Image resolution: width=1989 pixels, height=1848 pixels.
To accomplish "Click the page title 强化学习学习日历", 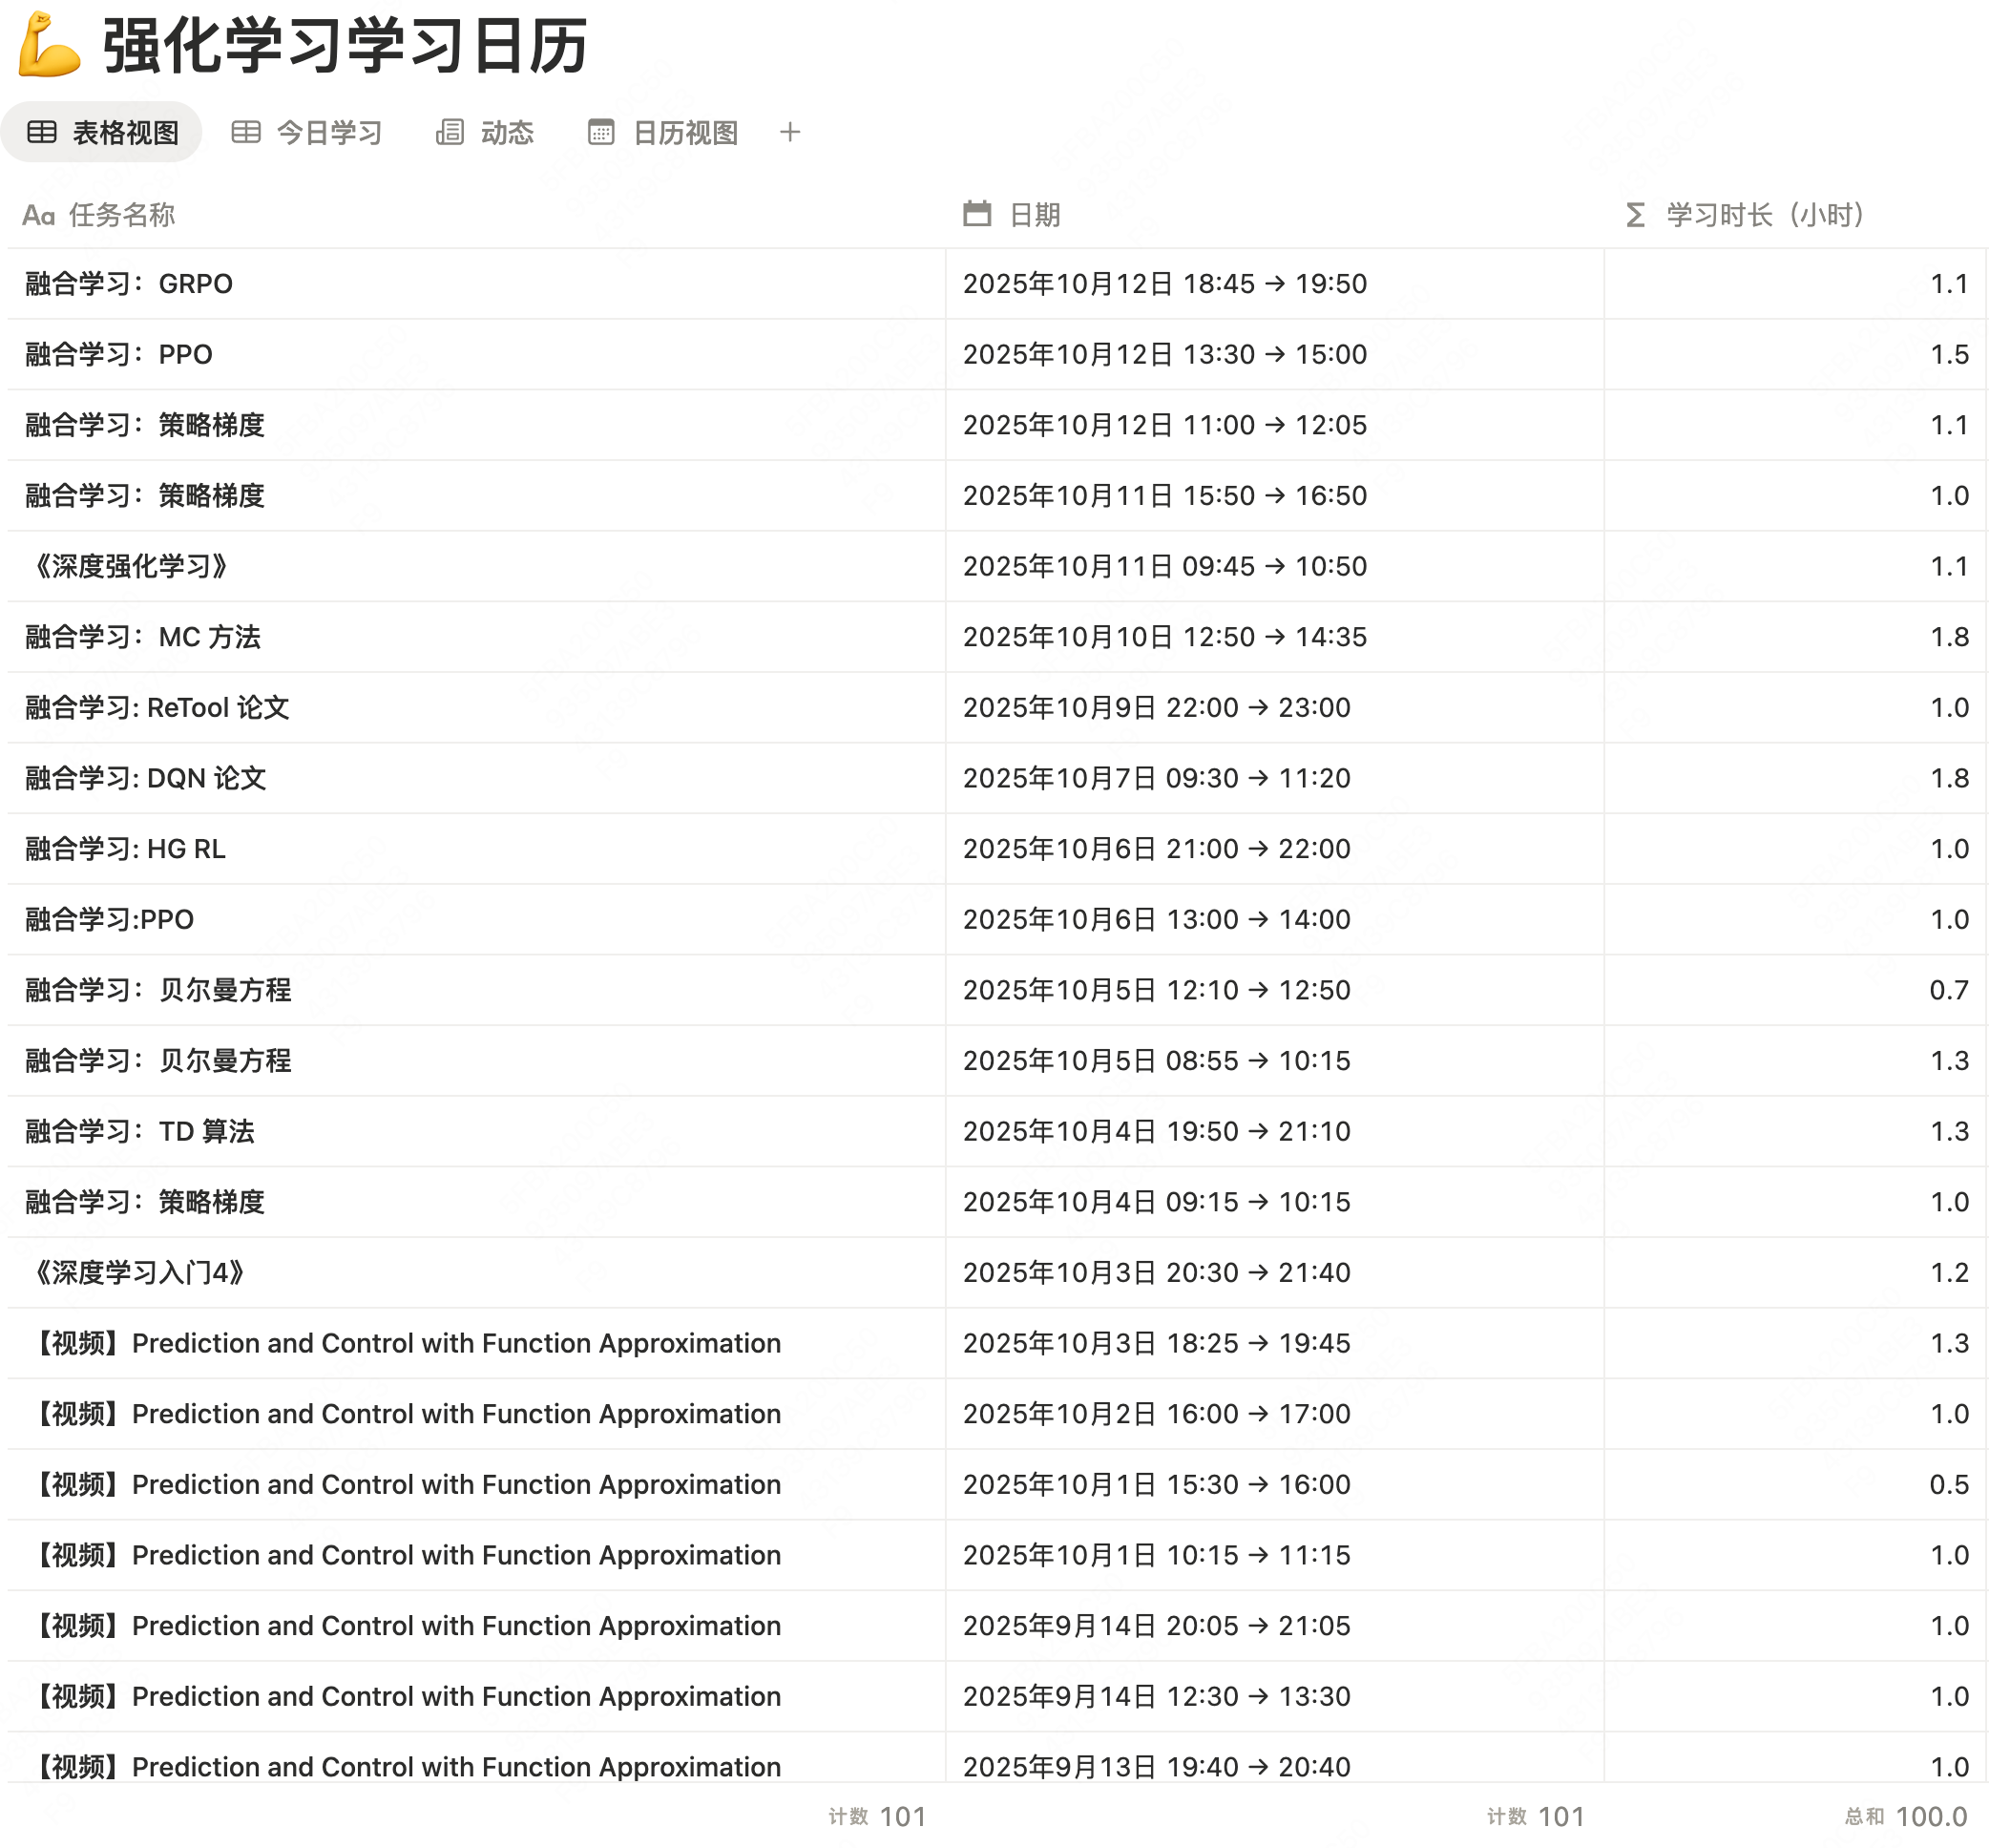I will point(345,46).
